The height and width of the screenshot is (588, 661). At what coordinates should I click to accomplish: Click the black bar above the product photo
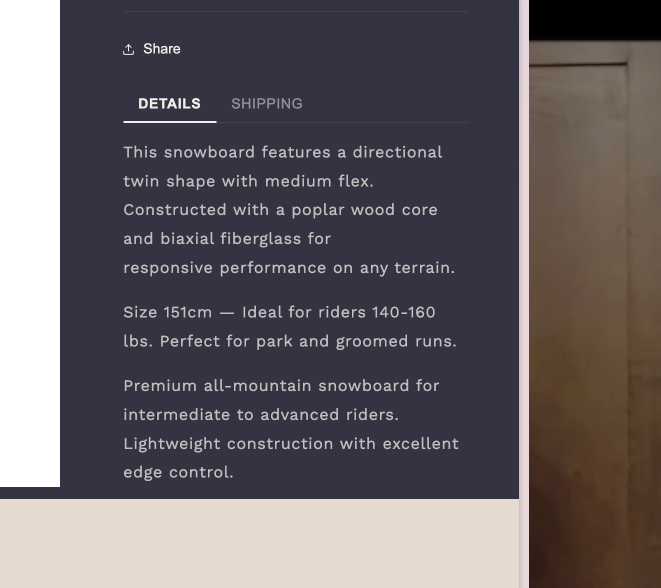[594, 19]
